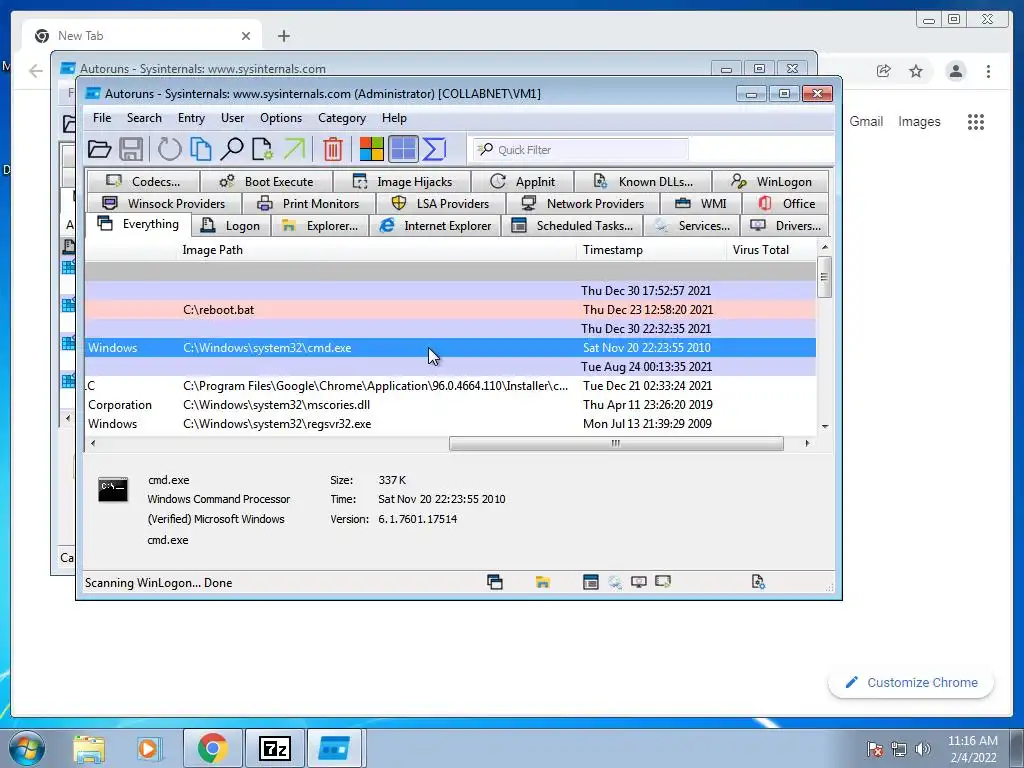Click the Virus Total column header

[x=771, y=250]
